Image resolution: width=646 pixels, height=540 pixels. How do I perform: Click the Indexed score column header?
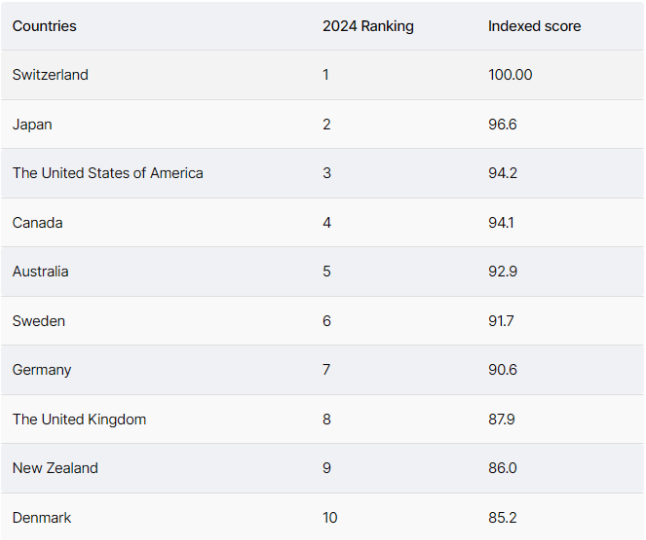[534, 26]
